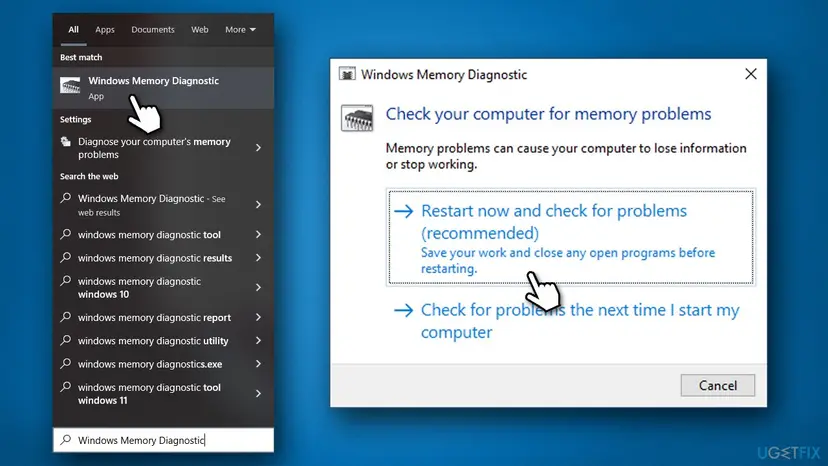Switch to the Documents search tab

[x=153, y=30]
